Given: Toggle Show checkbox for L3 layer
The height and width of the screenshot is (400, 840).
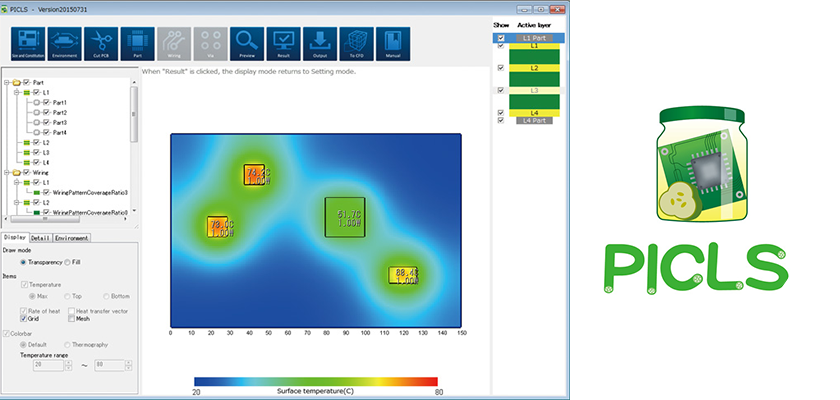Looking at the screenshot, I should [501, 90].
